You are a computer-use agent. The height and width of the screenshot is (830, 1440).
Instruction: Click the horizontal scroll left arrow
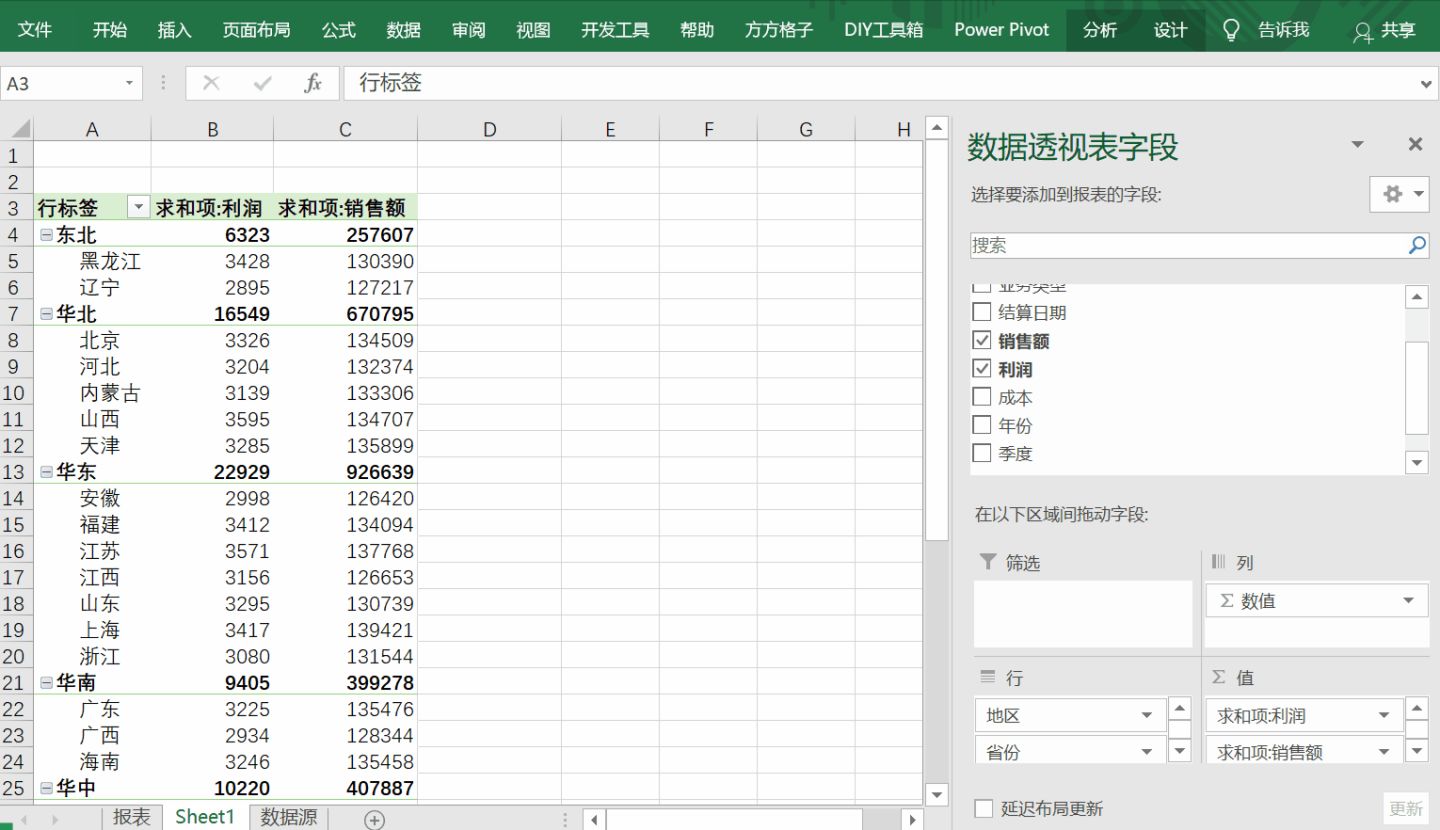pos(594,820)
